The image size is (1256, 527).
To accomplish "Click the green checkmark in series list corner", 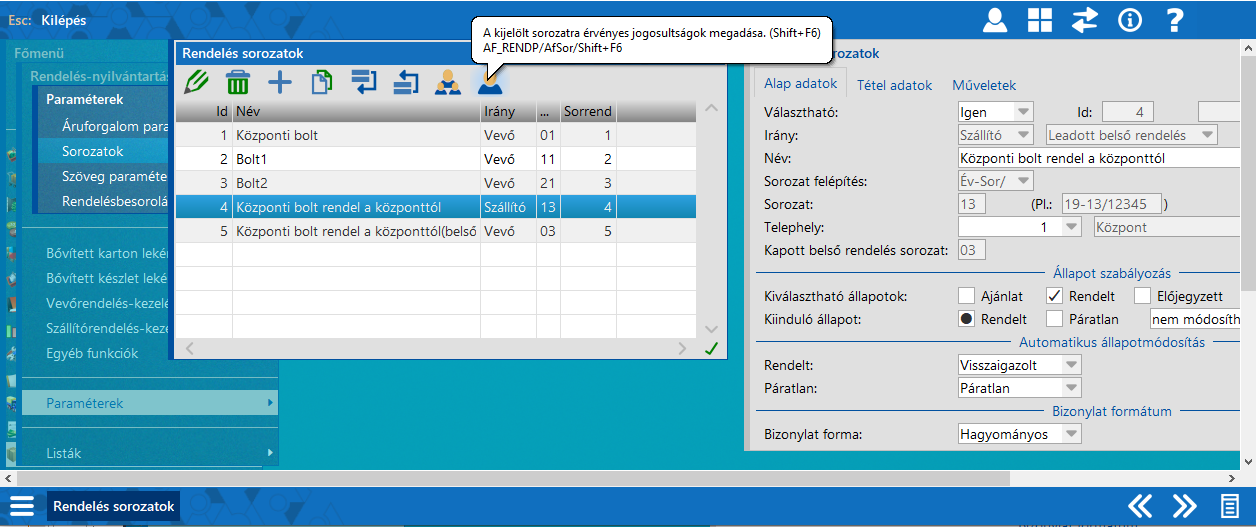I will pos(711,348).
